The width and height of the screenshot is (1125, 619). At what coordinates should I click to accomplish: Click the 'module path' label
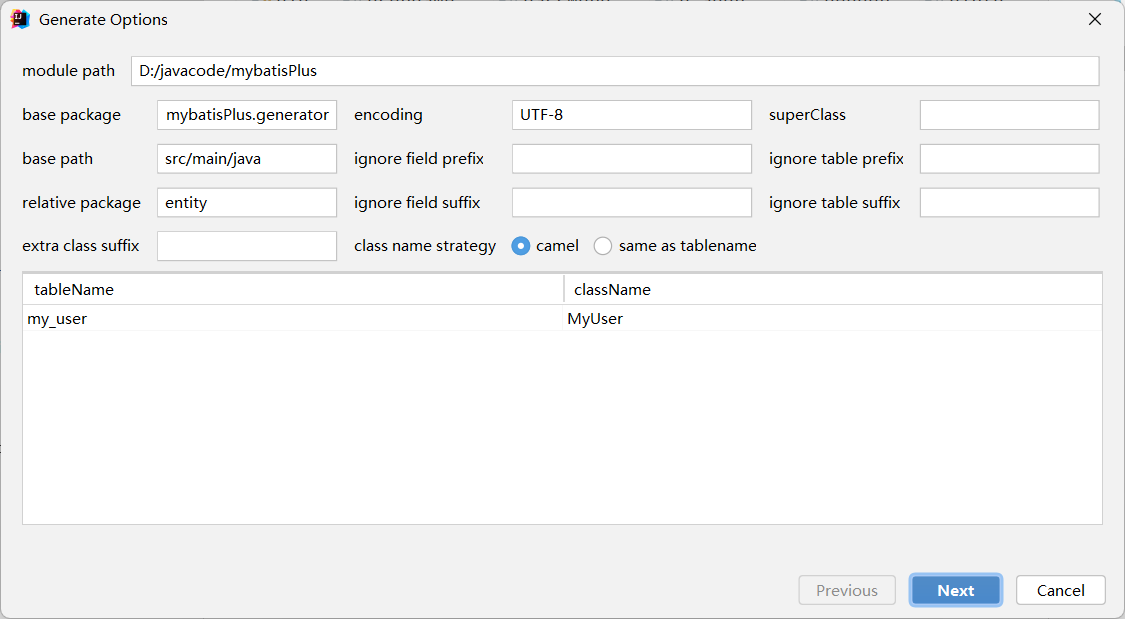(x=68, y=71)
